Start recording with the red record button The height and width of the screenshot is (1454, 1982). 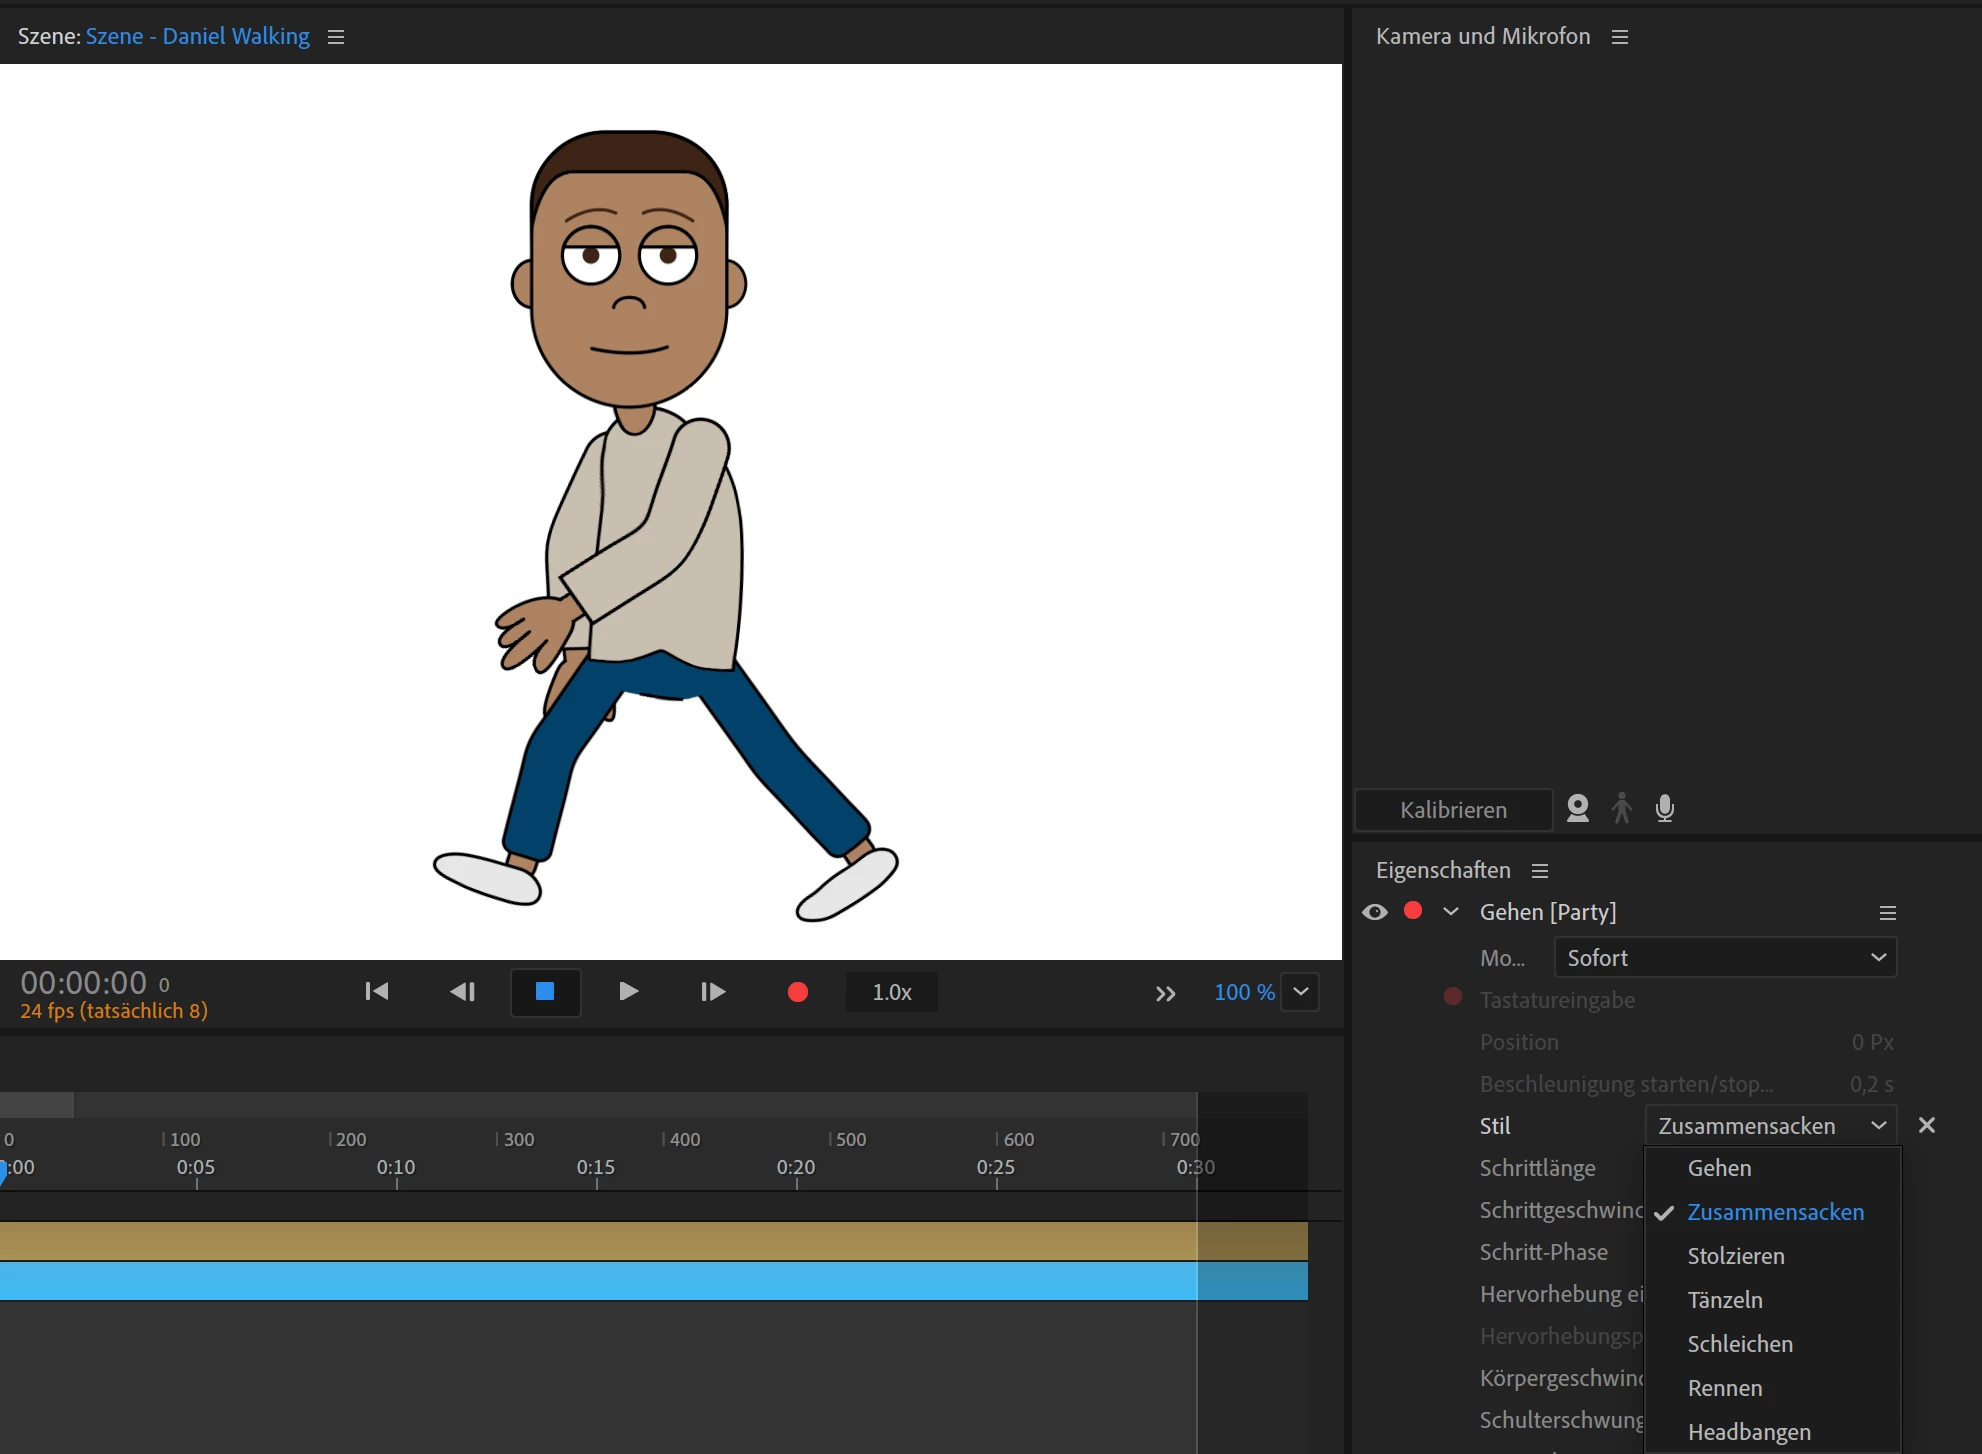797,991
